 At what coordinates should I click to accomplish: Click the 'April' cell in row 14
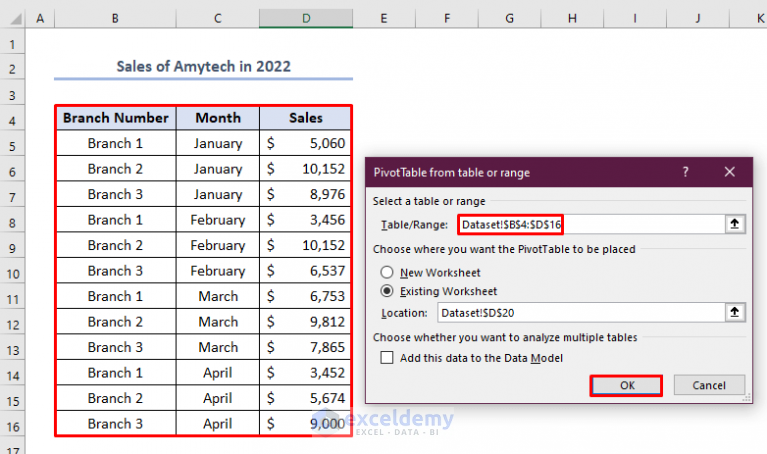(218, 372)
